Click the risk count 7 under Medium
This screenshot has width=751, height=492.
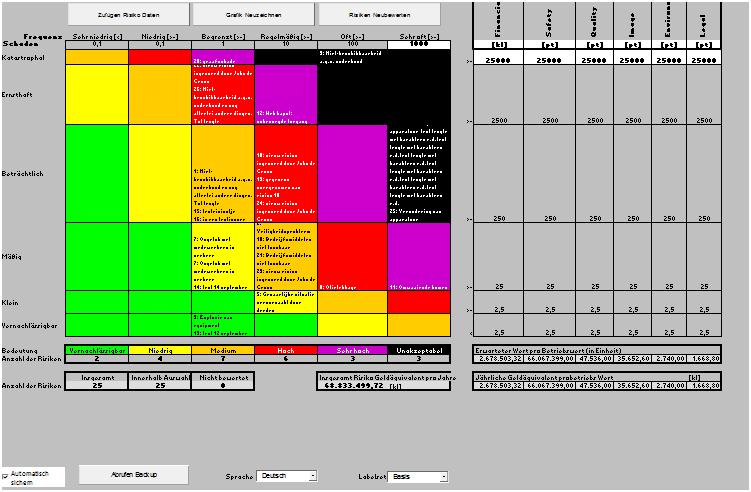[x=223, y=358]
